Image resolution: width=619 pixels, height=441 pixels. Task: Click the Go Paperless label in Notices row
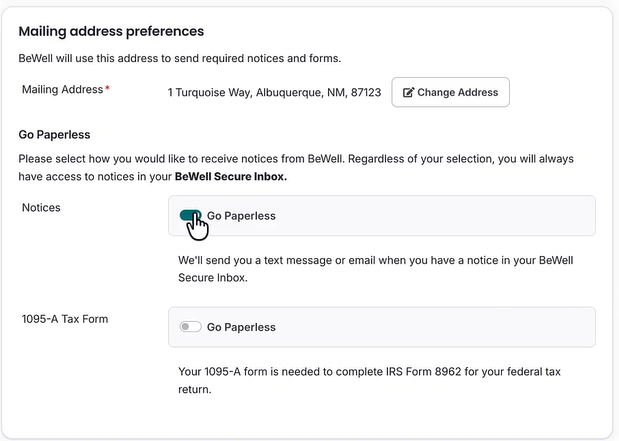pos(241,216)
